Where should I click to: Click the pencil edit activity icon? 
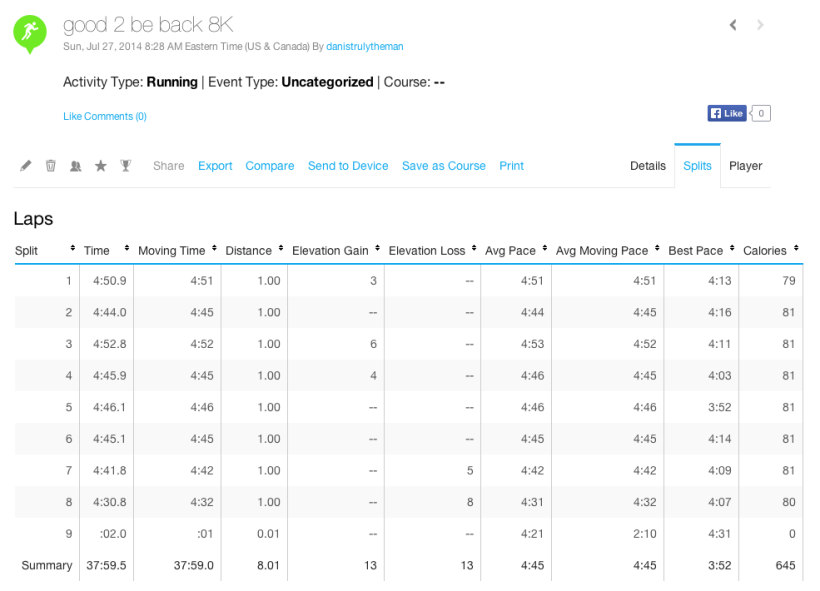click(26, 166)
